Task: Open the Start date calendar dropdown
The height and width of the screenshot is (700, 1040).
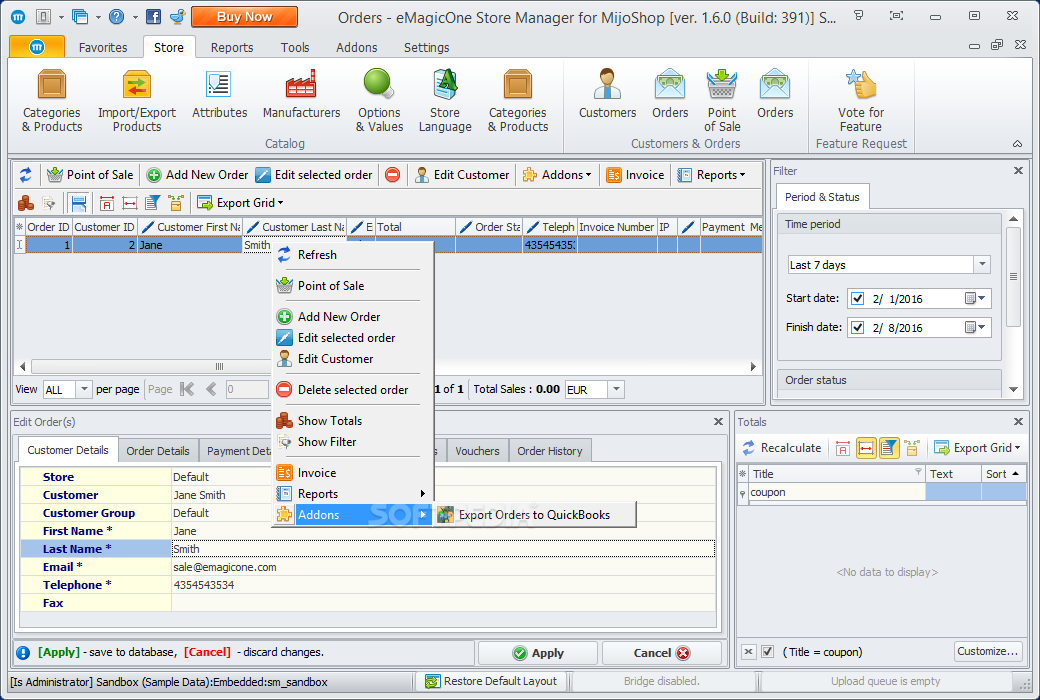Action: (x=975, y=299)
